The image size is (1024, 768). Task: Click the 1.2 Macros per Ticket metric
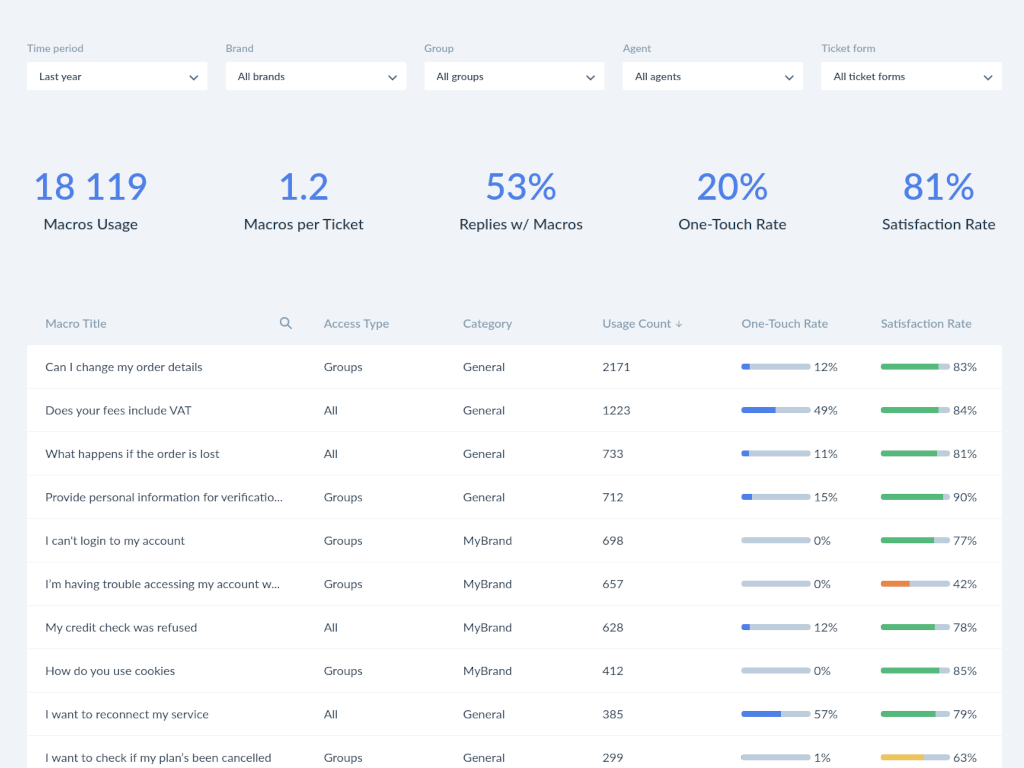pyautogui.click(x=304, y=201)
